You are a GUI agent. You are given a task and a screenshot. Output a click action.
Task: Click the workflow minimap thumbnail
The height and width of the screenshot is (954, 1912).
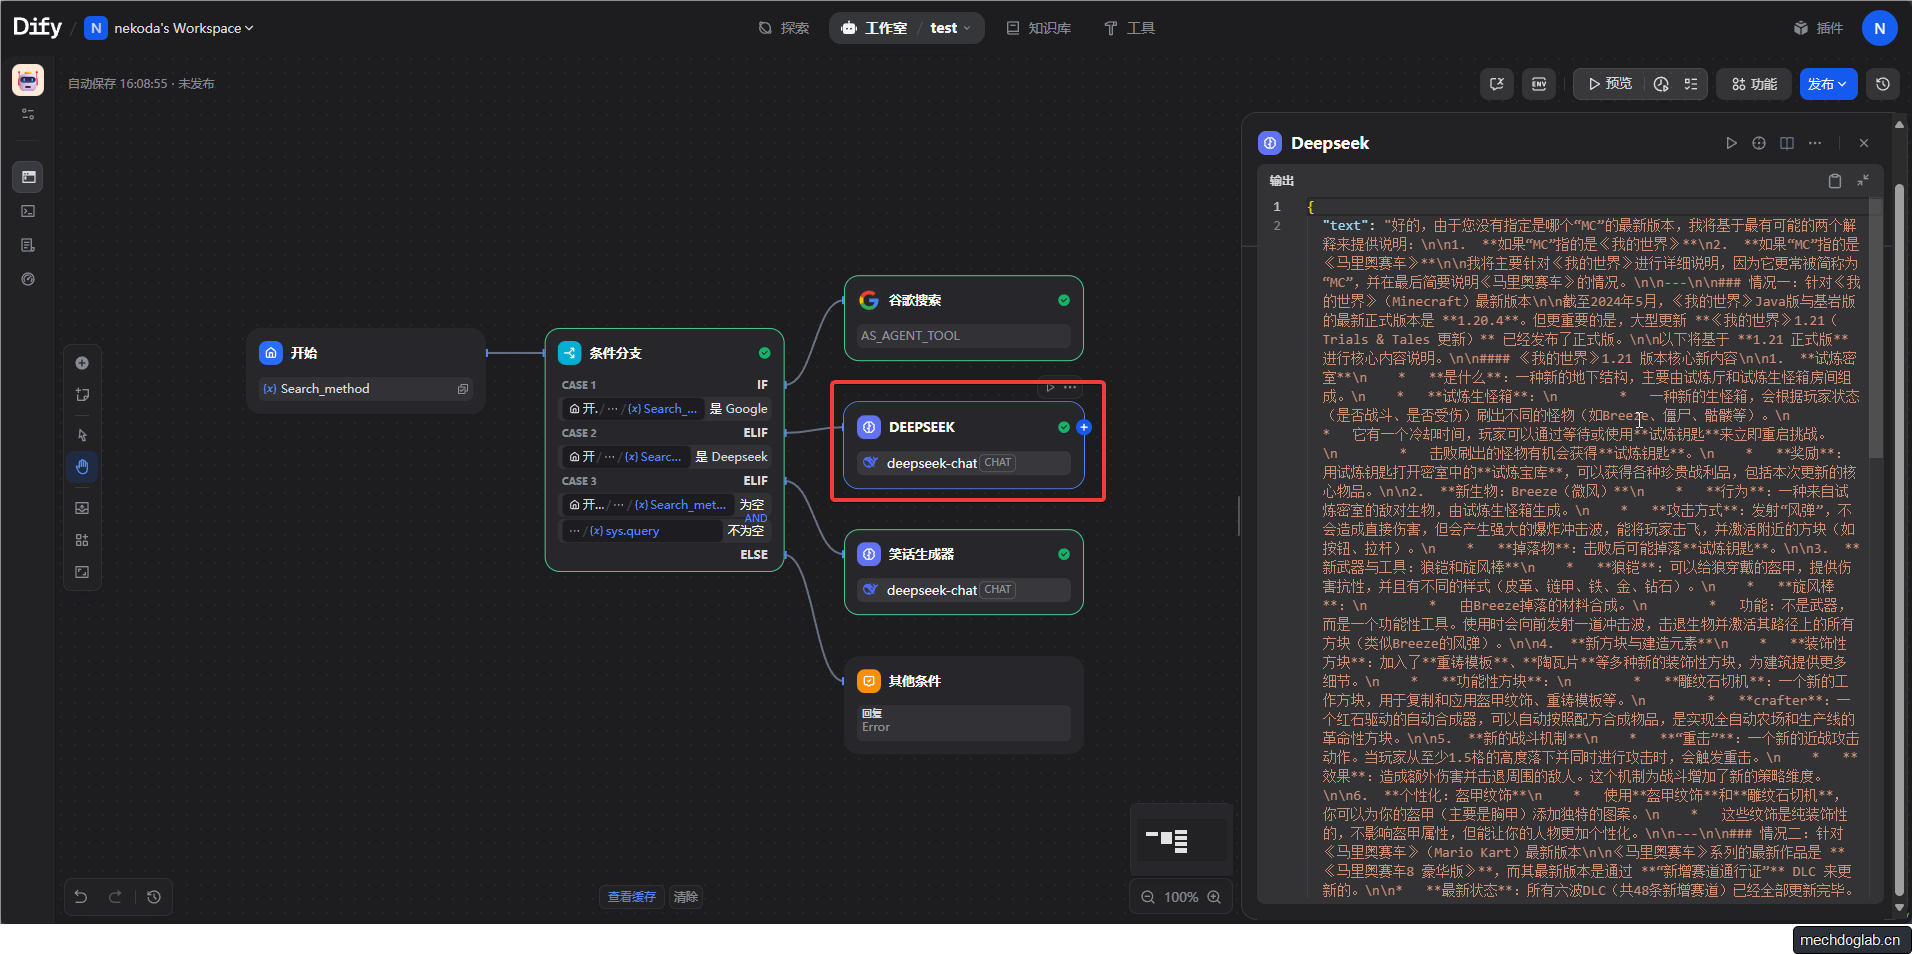click(1180, 840)
